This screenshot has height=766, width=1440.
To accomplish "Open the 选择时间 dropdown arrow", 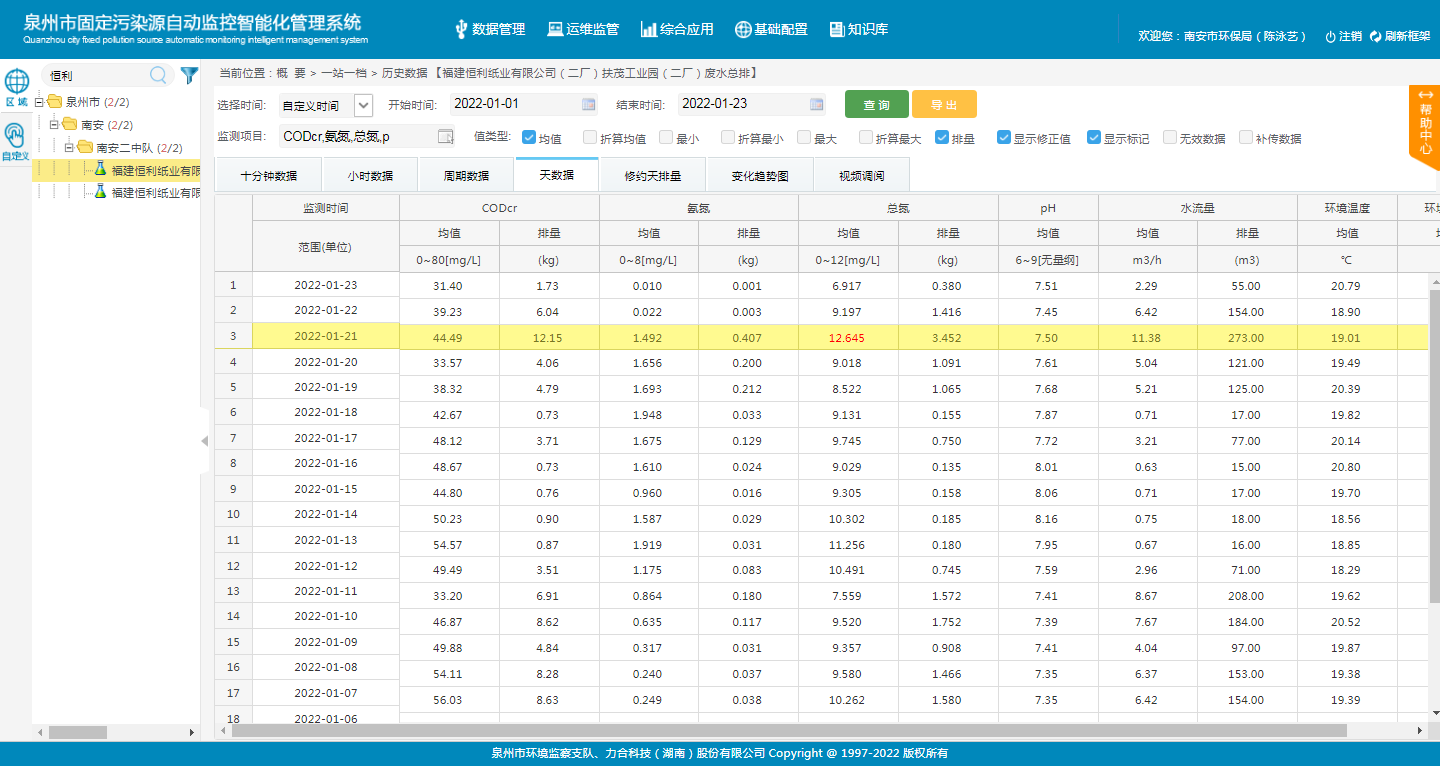I will point(363,105).
